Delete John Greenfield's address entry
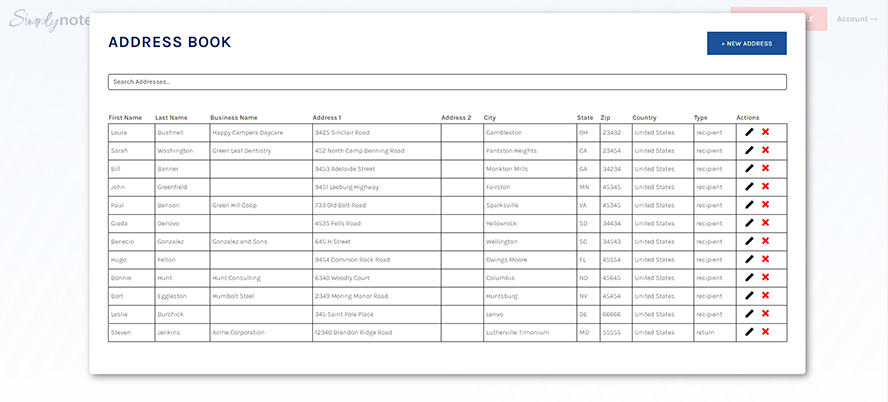The height and width of the screenshot is (402, 888). 765,186
